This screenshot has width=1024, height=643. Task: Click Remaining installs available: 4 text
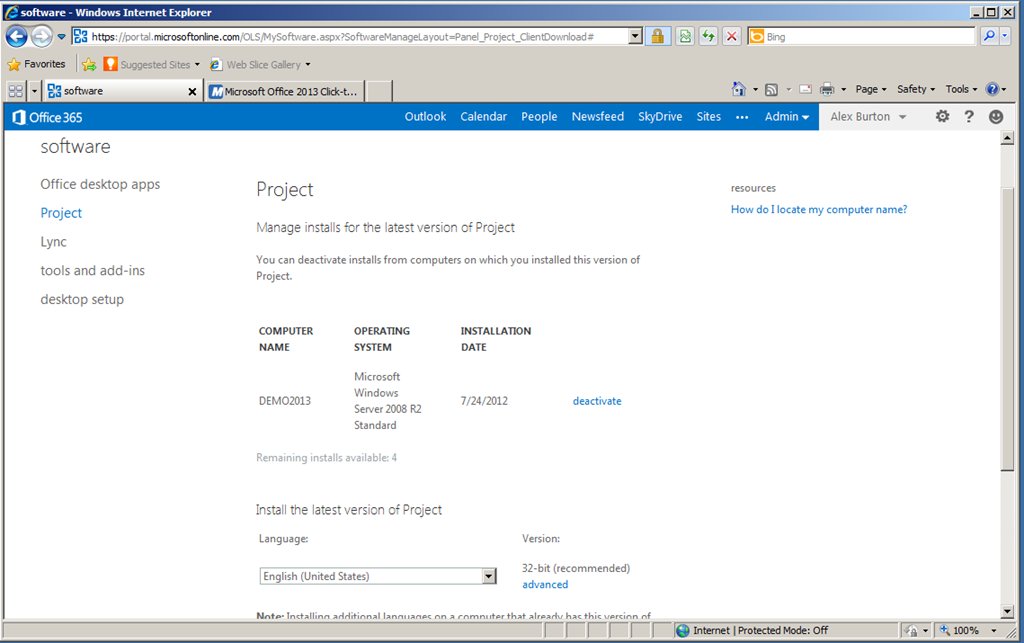coord(327,458)
